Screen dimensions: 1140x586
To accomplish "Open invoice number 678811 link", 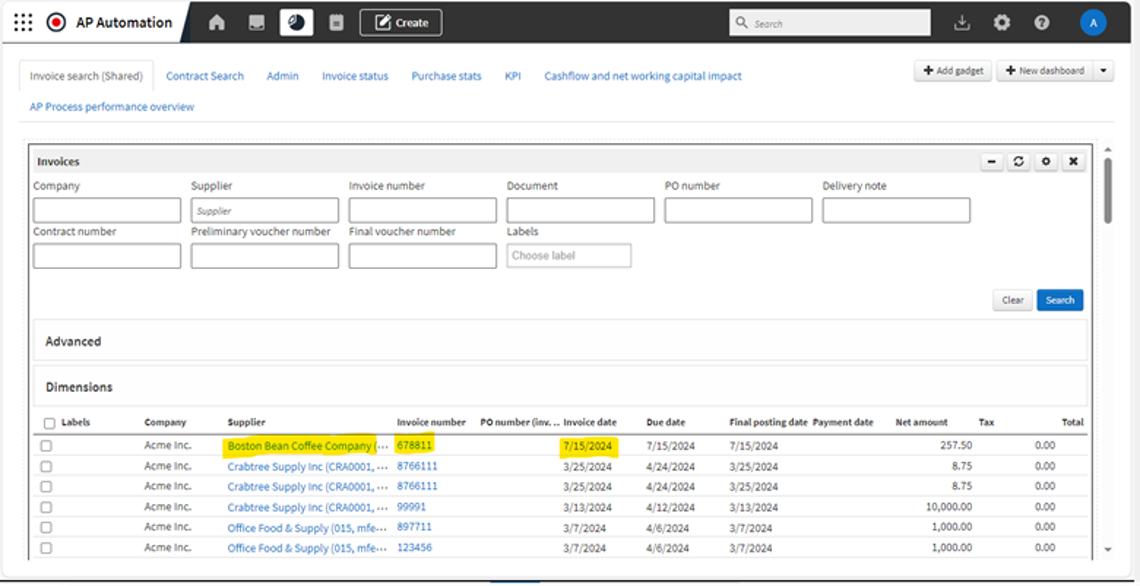I will pos(414,445).
